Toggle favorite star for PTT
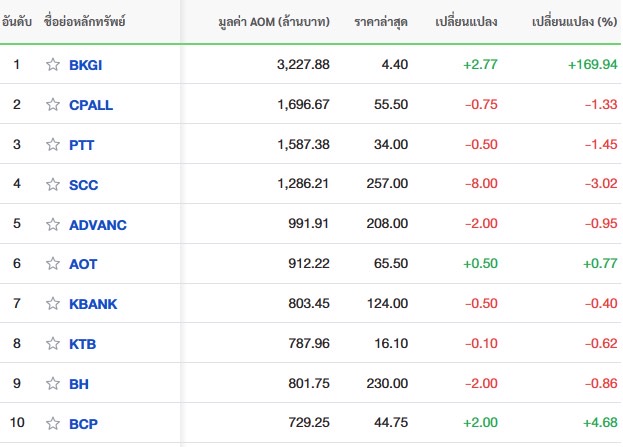 (53, 144)
